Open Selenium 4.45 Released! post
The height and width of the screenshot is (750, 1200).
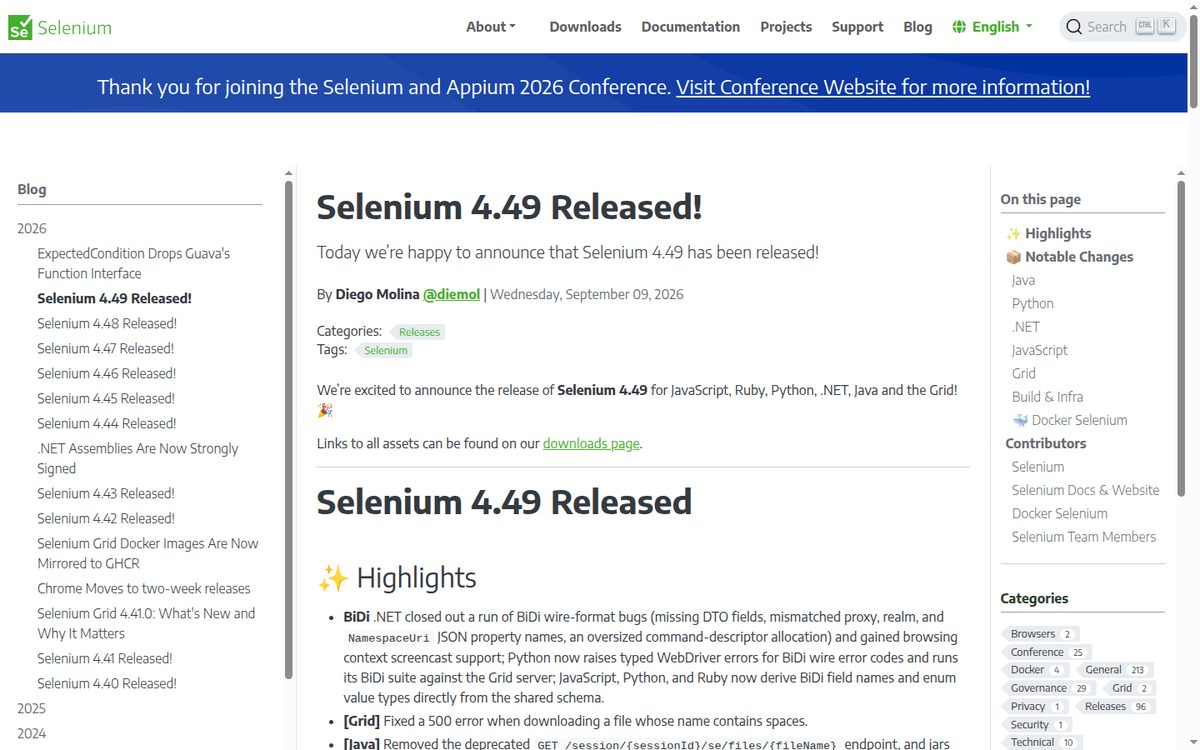[107, 398]
